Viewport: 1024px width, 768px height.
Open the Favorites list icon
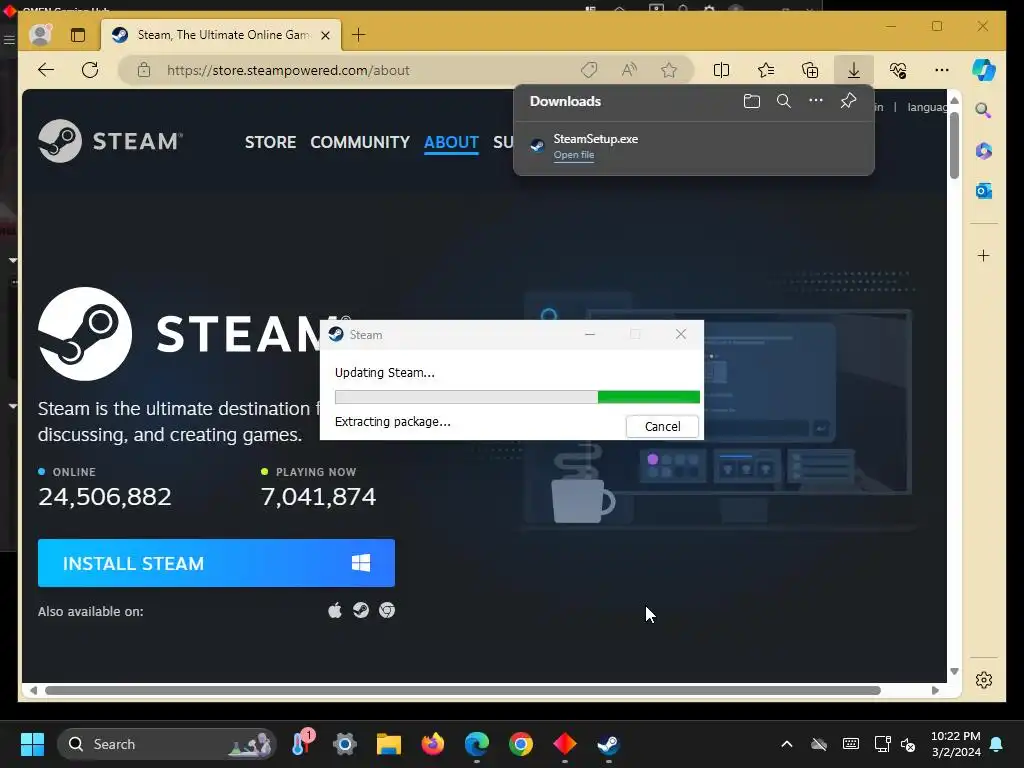[x=766, y=70]
